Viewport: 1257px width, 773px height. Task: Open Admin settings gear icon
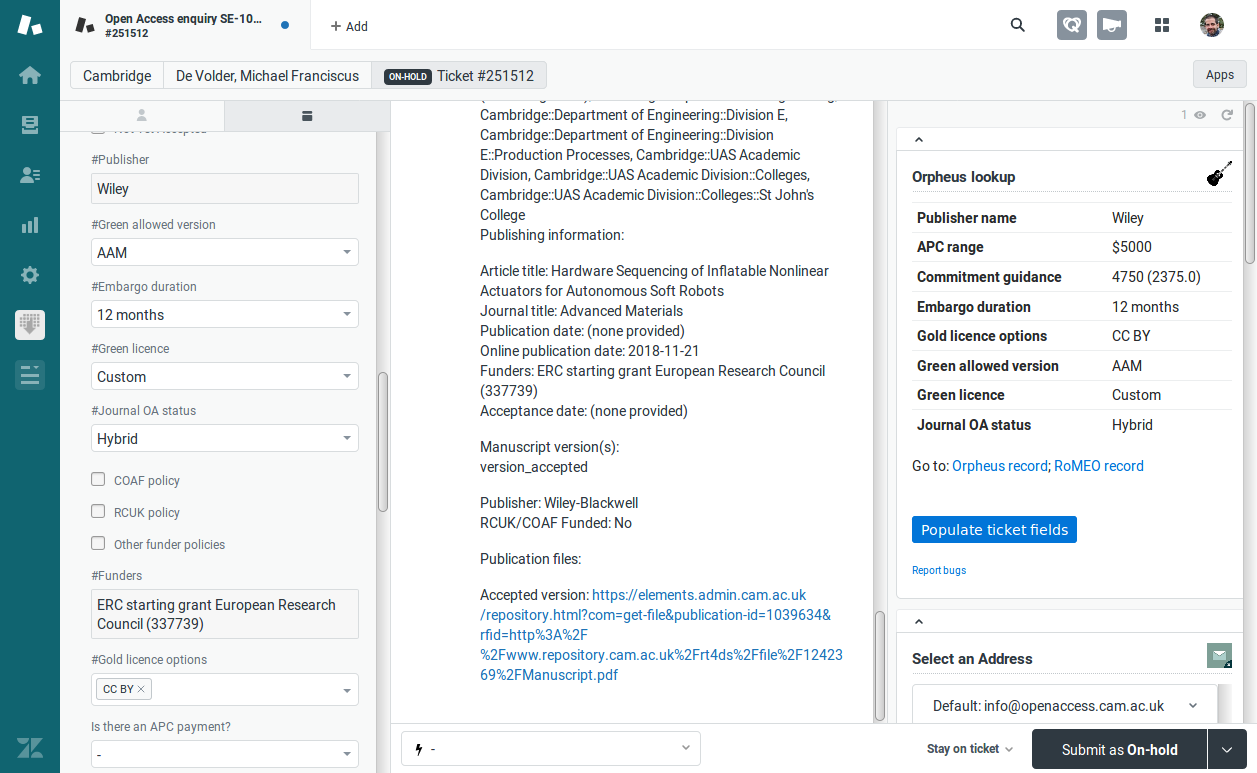(x=30, y=275)
